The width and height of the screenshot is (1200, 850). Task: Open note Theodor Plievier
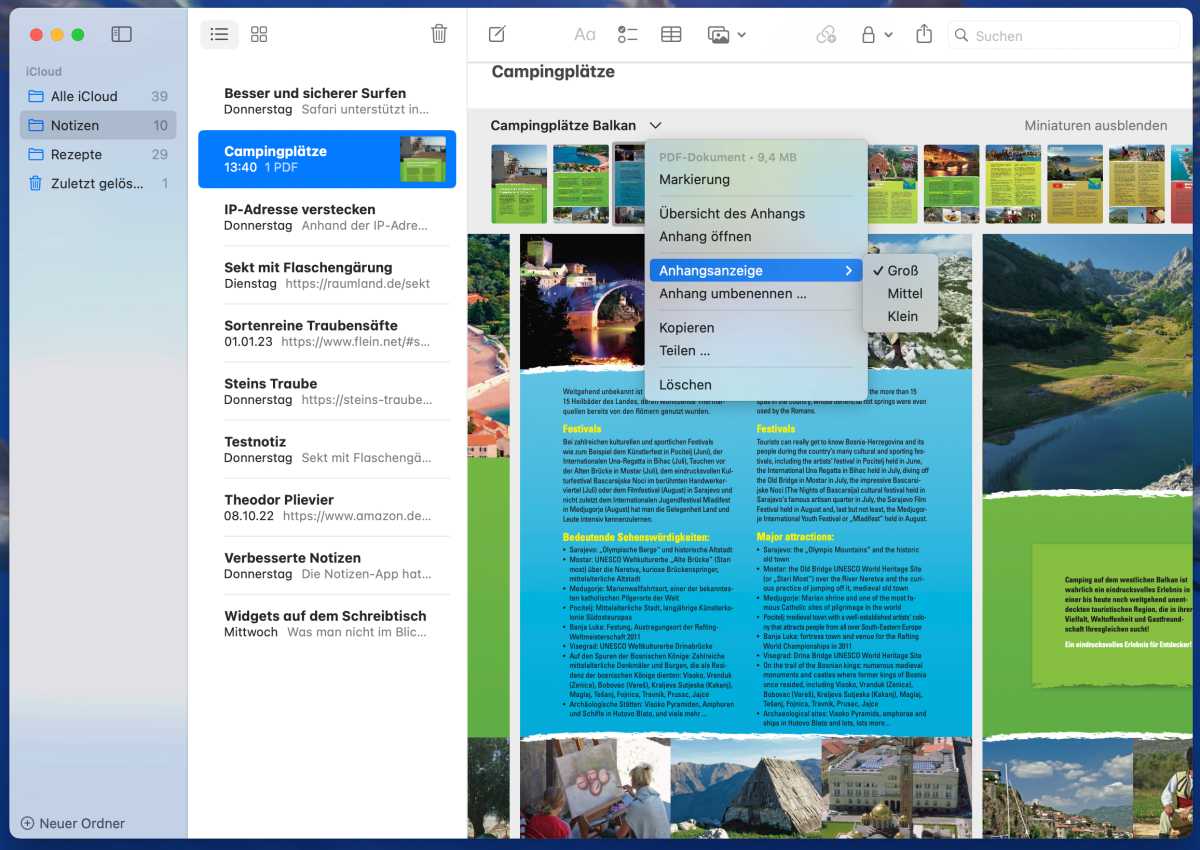[327, 507]
